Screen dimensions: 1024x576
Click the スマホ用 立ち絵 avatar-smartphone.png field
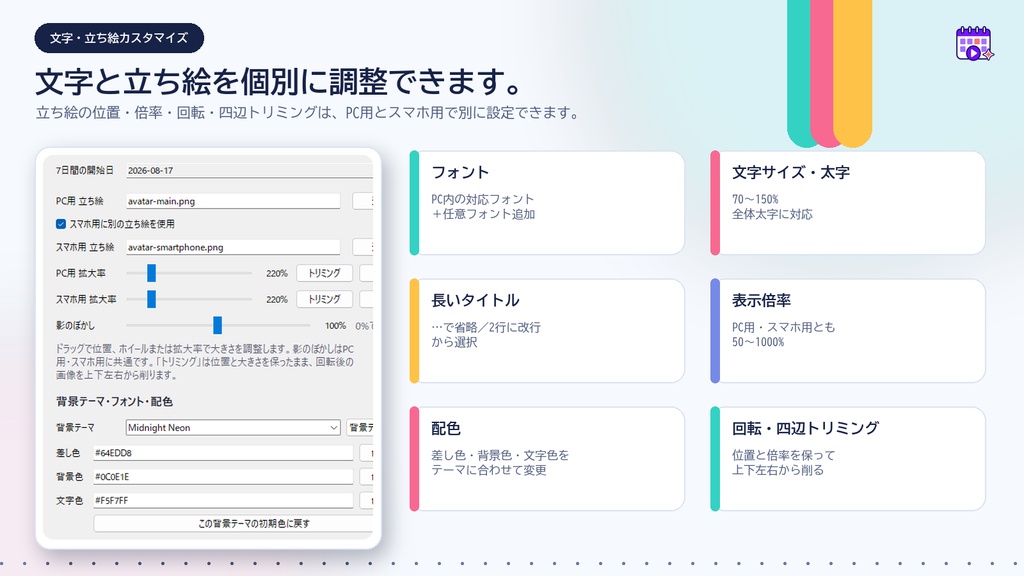click(232, 248)
